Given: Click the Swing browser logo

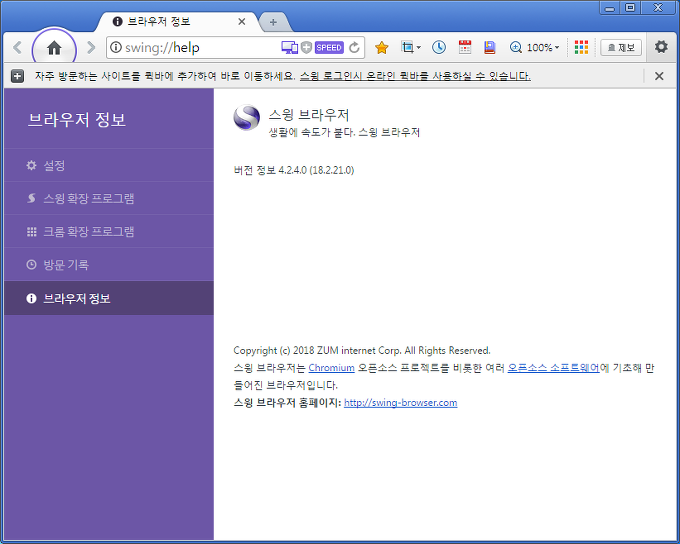Looking at the screenshot, I should [x=246, y=118].
